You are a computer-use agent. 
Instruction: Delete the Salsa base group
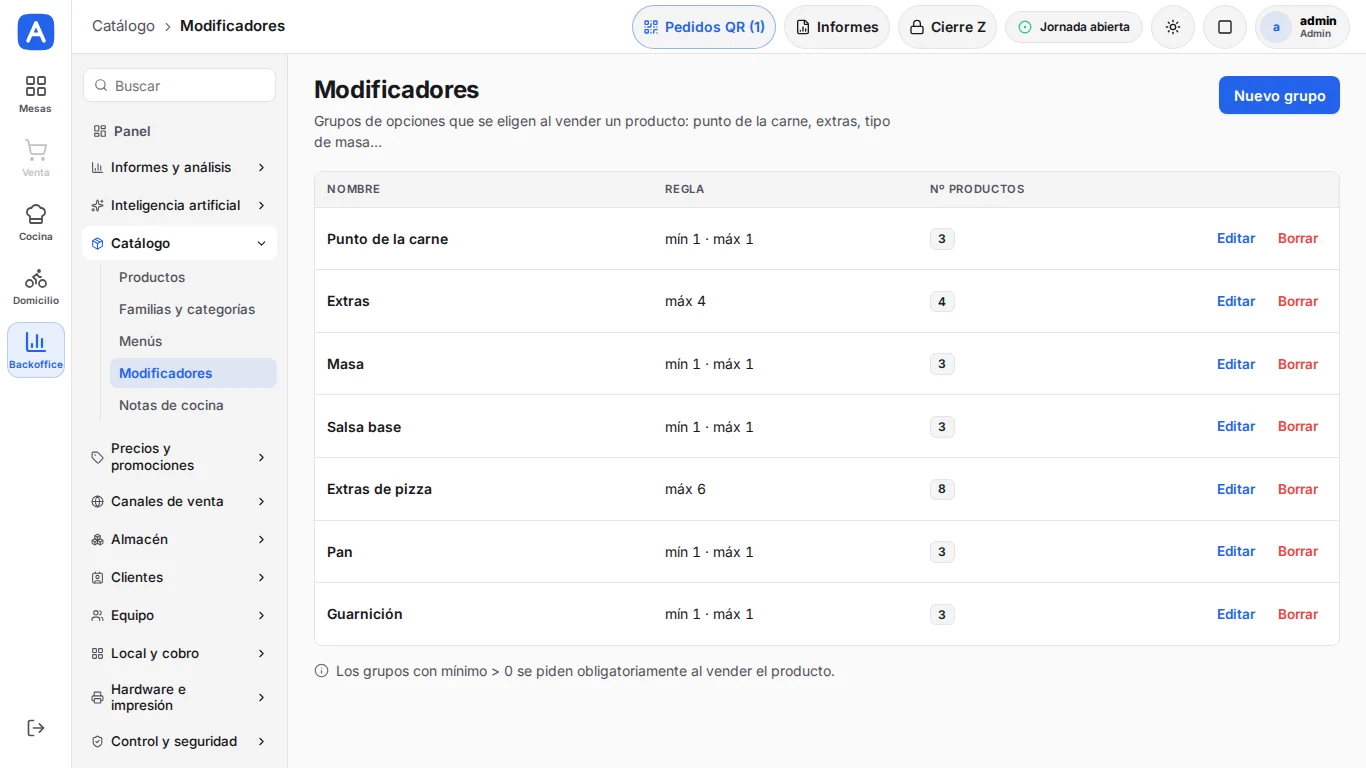point(1298,426)
